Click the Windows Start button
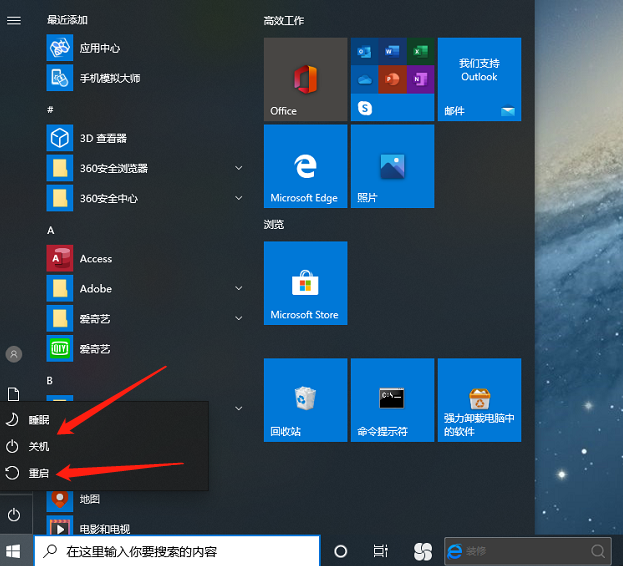 (14, 551)
